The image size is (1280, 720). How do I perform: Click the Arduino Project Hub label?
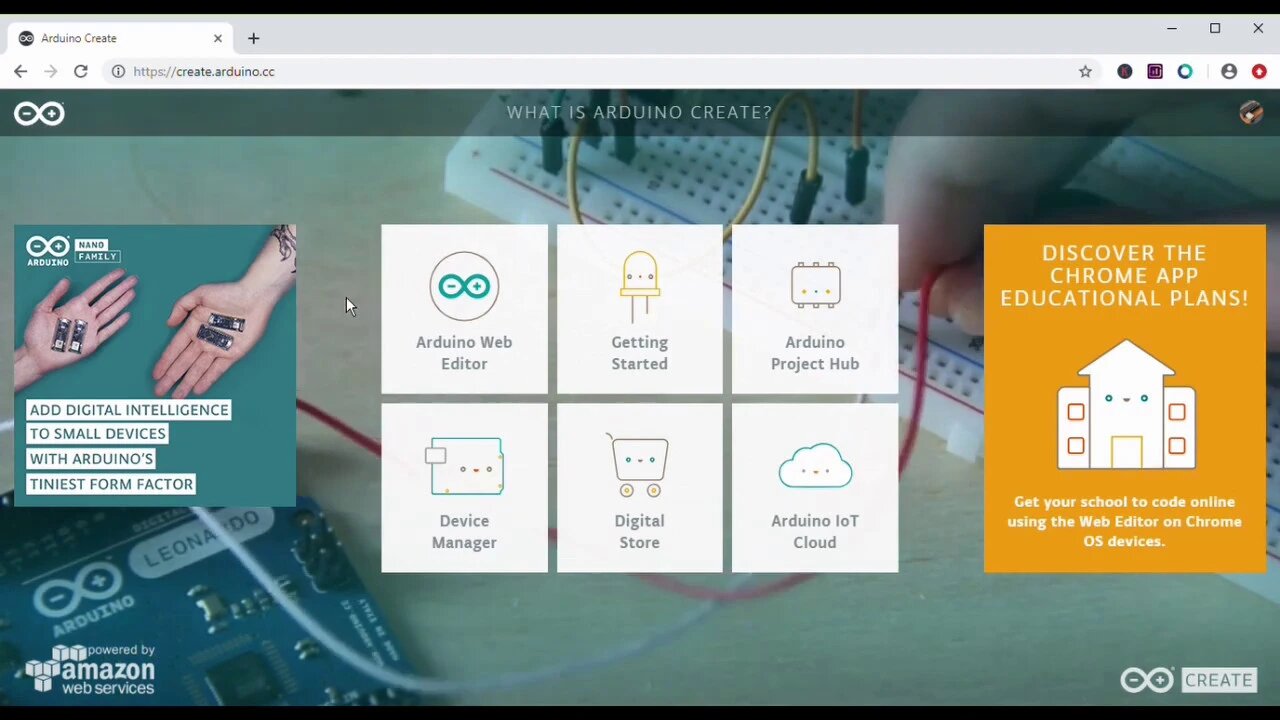pyautogui.click(x=815, y=353)
